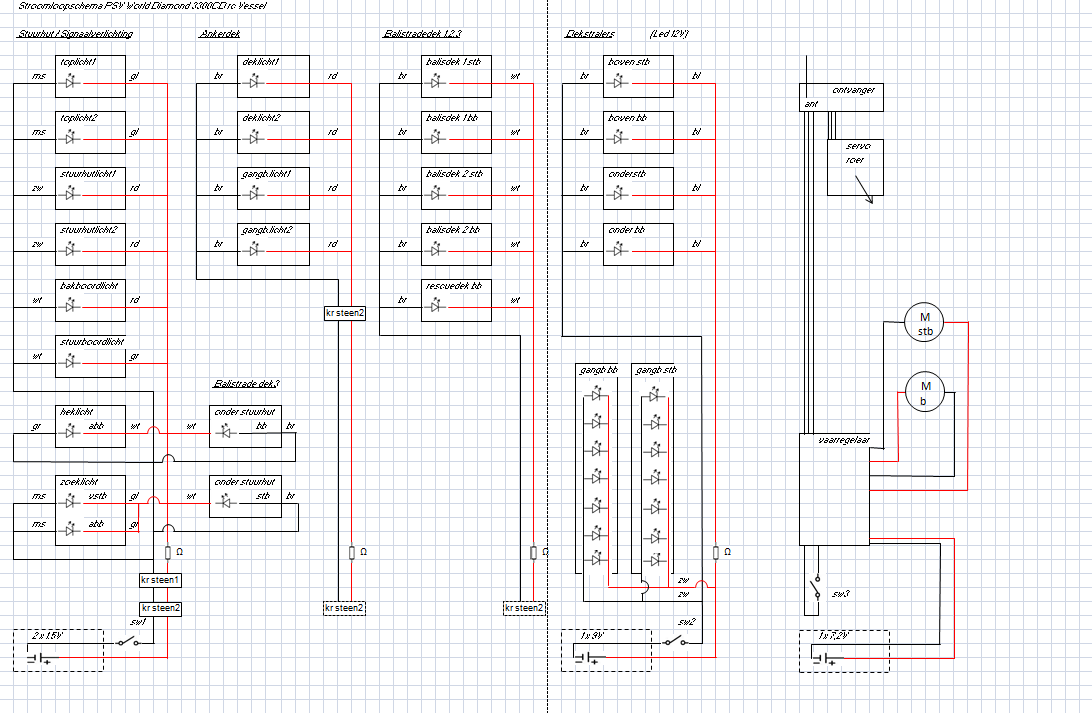
Task: Select the onder stuurhut bb box
Action: pyautogui.click(x=245, y=426)
